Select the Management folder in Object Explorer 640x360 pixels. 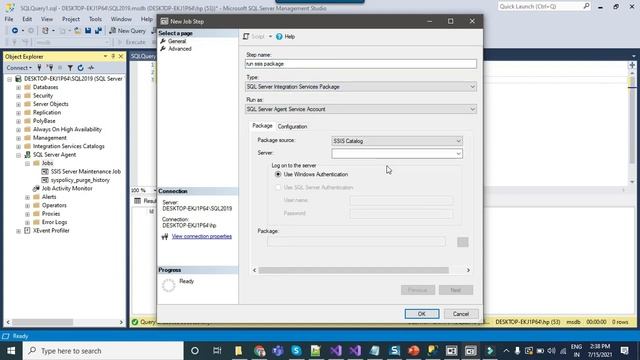(49, 138)
